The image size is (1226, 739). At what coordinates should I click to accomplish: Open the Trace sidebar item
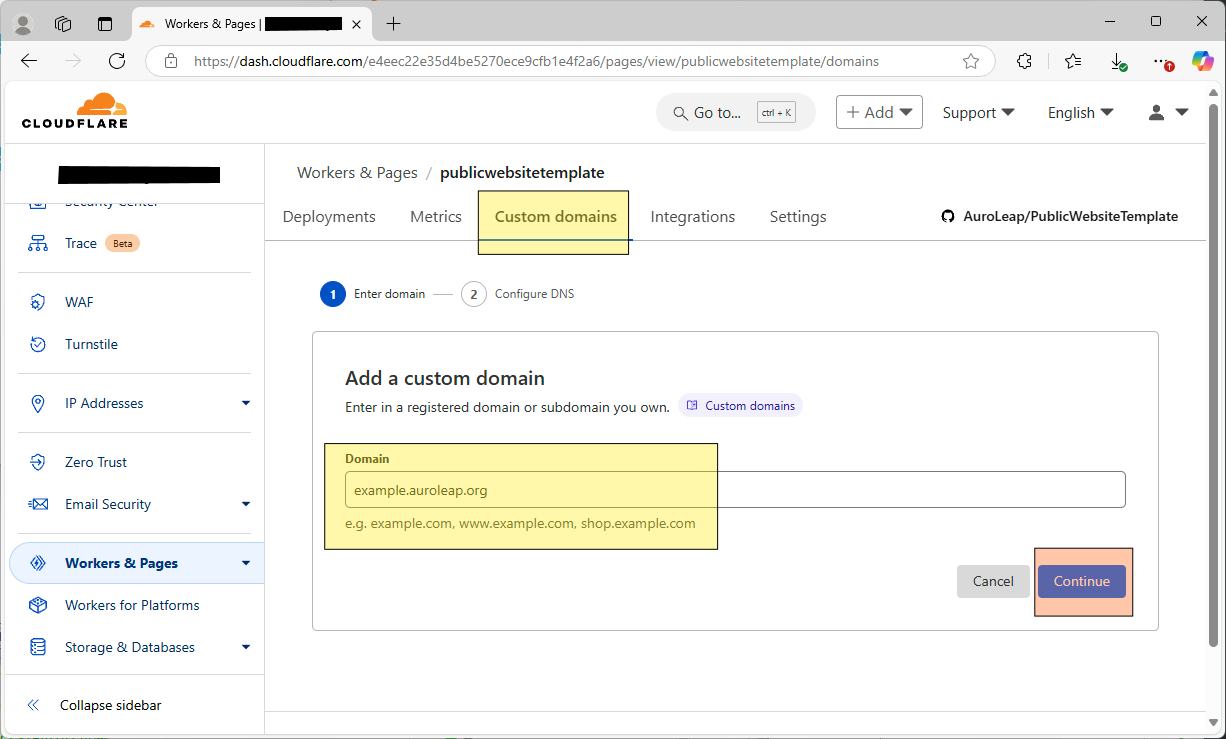(x=81, y=243)
